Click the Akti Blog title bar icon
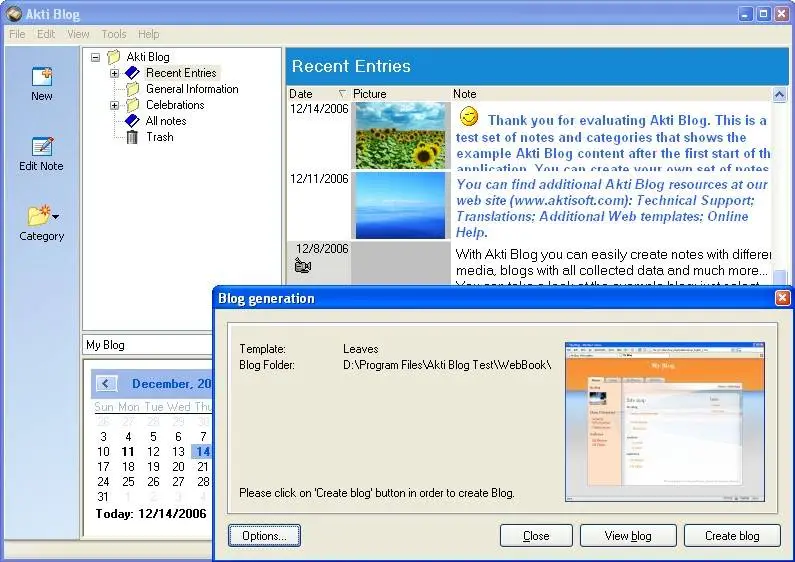This screenshot has width=795, height=562. (x=14, y=14)
